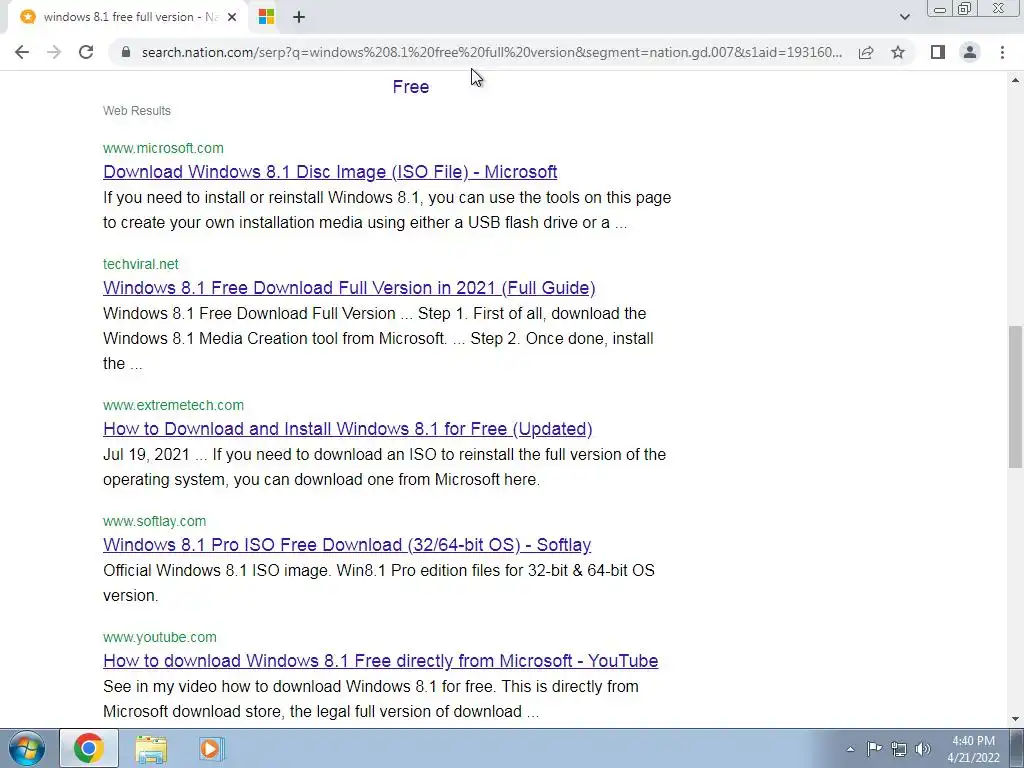
Task: Switch to the Microsoft logo tab
Action: [x=266, y=17]
